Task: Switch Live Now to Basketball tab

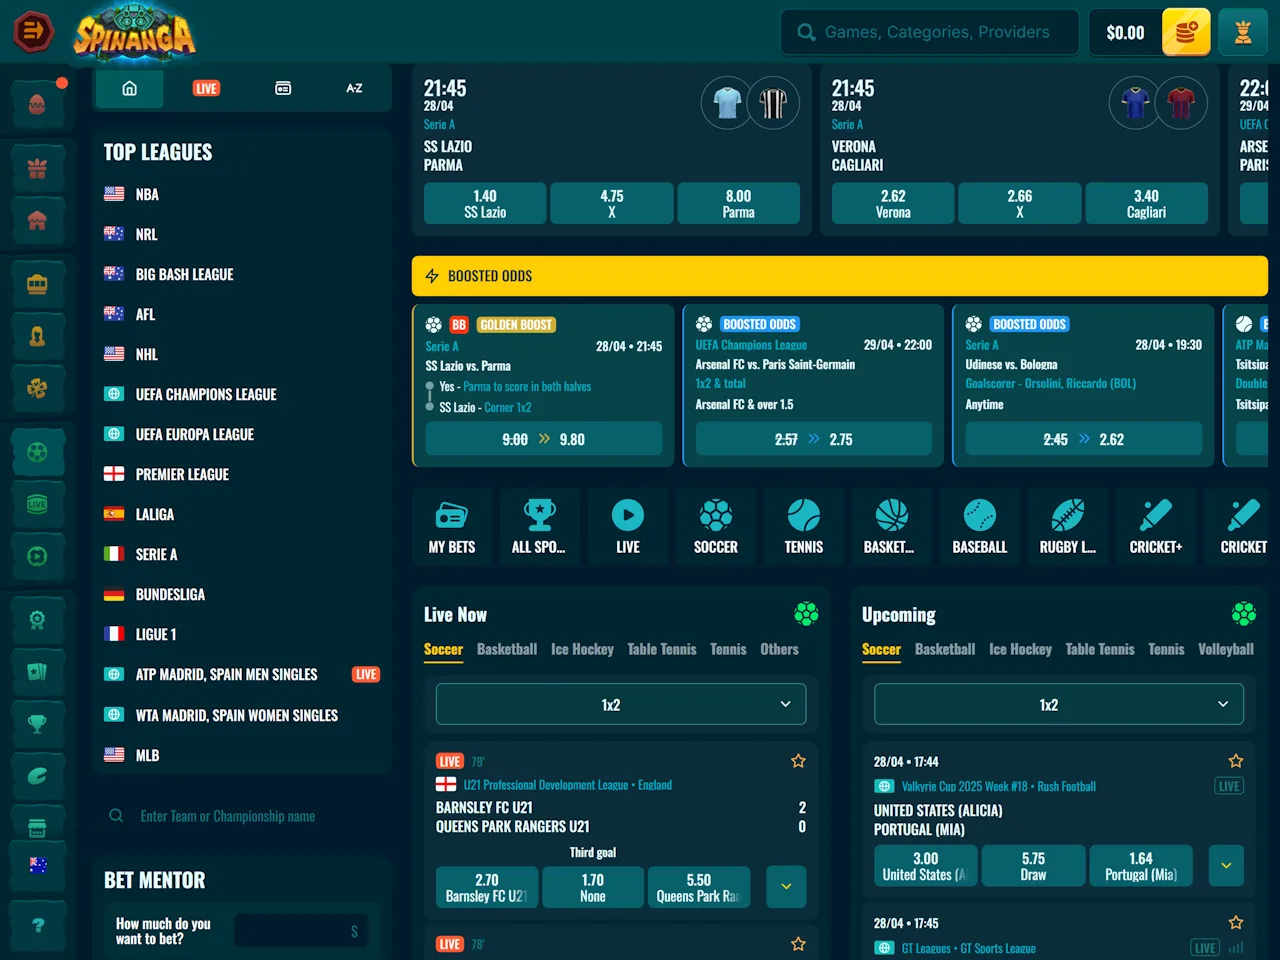Action: (507, 649)
